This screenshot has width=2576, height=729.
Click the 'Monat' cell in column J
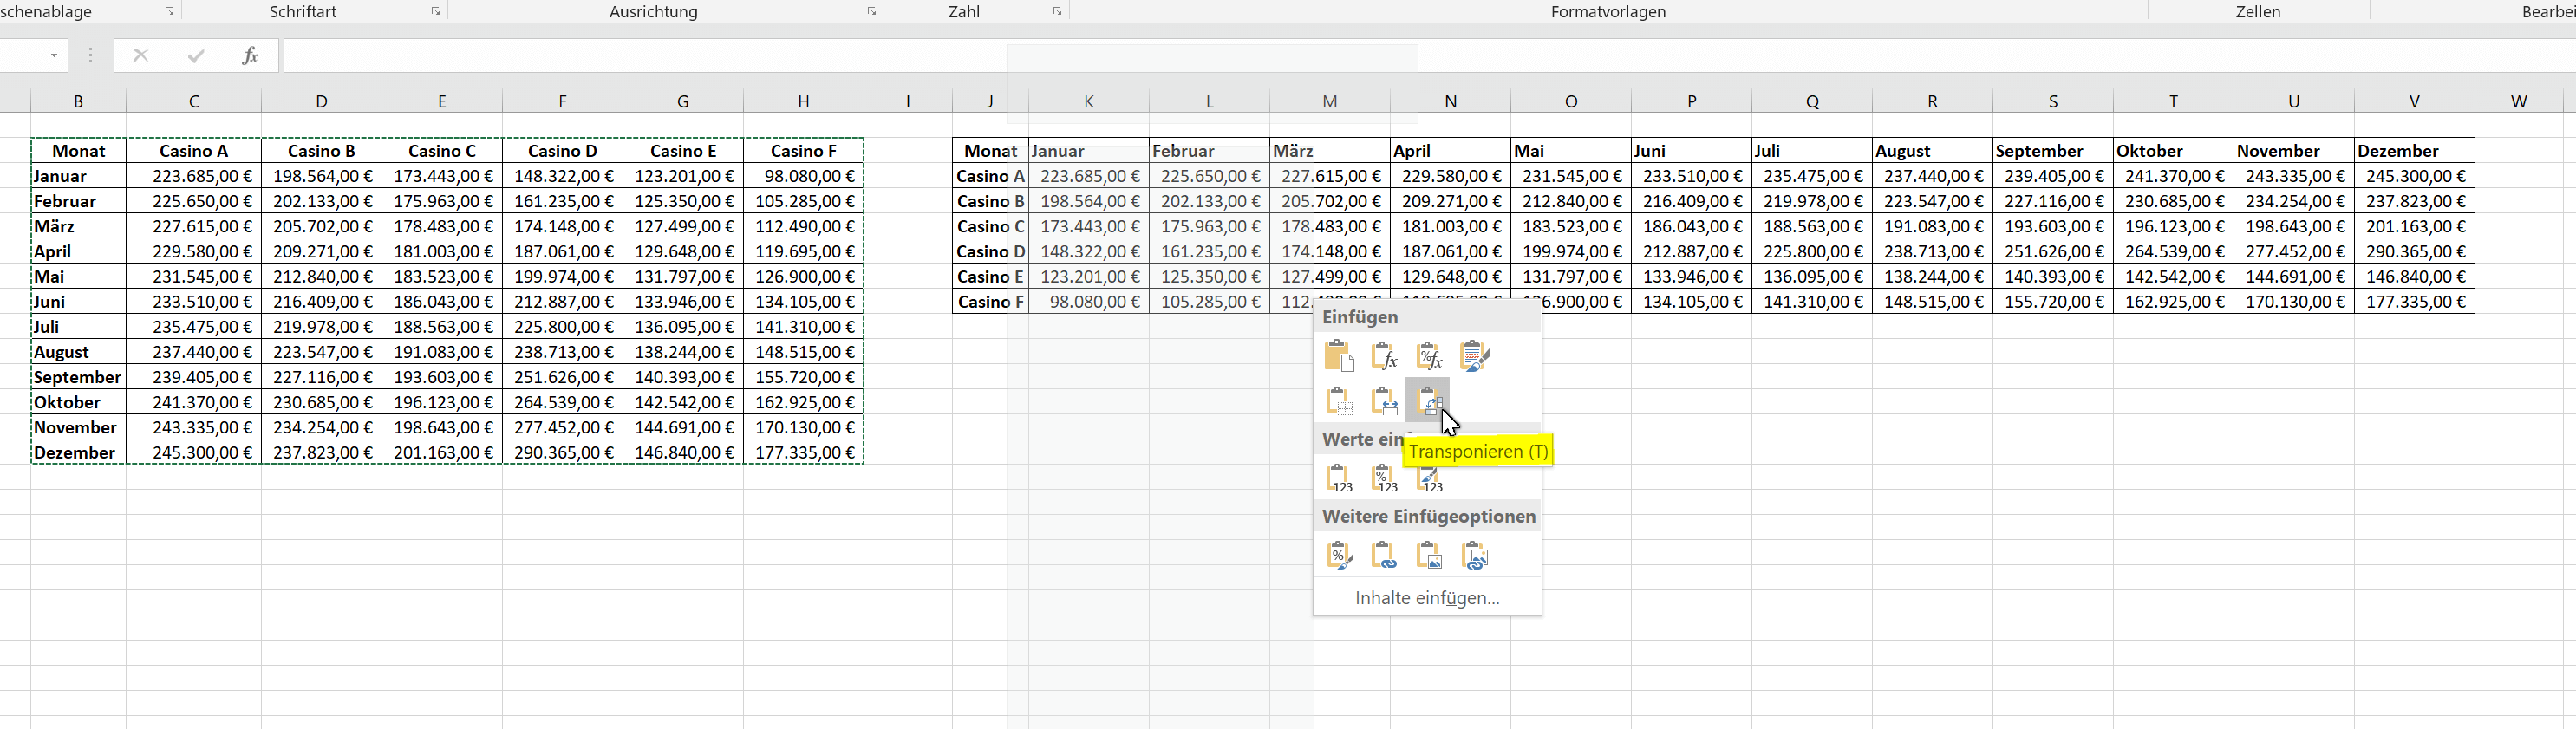click(991, 151)
